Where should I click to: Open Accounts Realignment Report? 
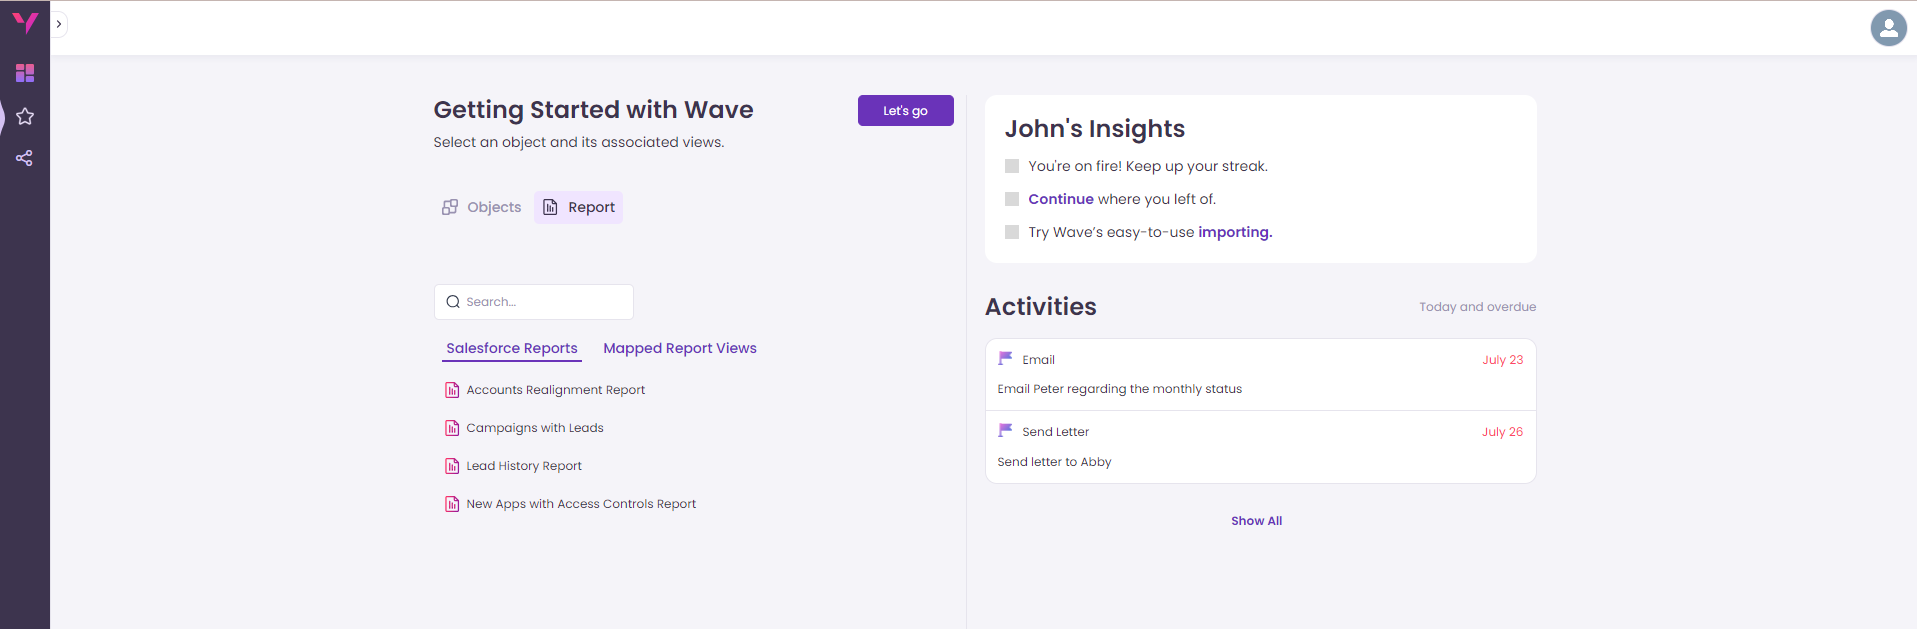pos(555,390)
